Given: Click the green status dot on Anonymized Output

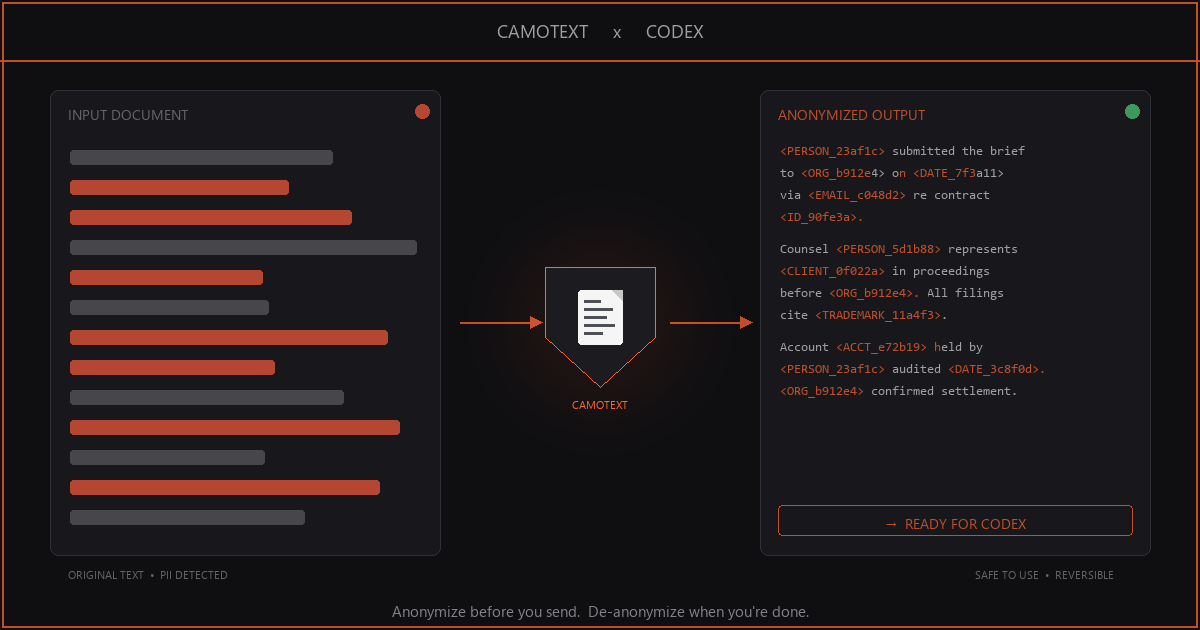Looking at the screenshot, I should (x=1132, y=111).
